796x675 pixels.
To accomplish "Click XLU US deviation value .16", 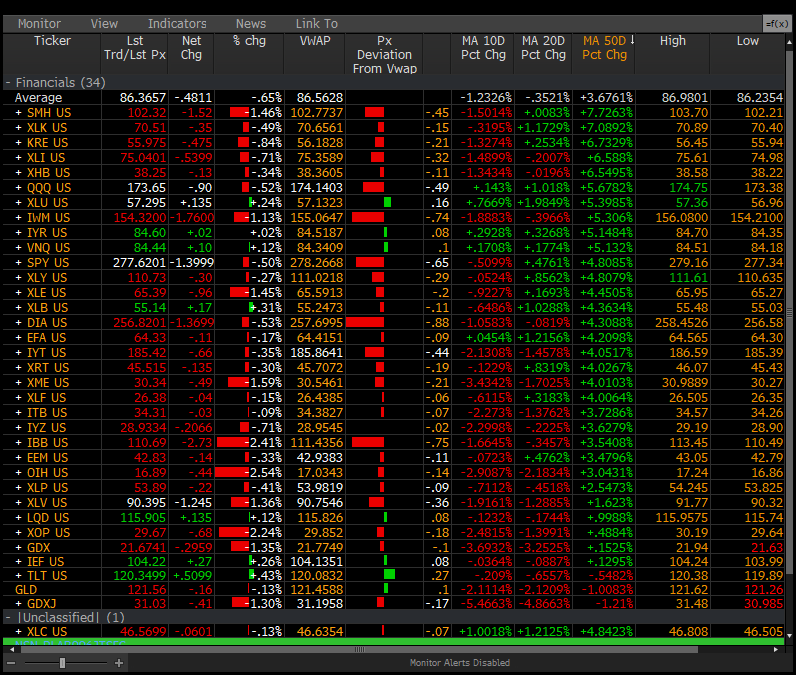I will [x=440, y=203].
